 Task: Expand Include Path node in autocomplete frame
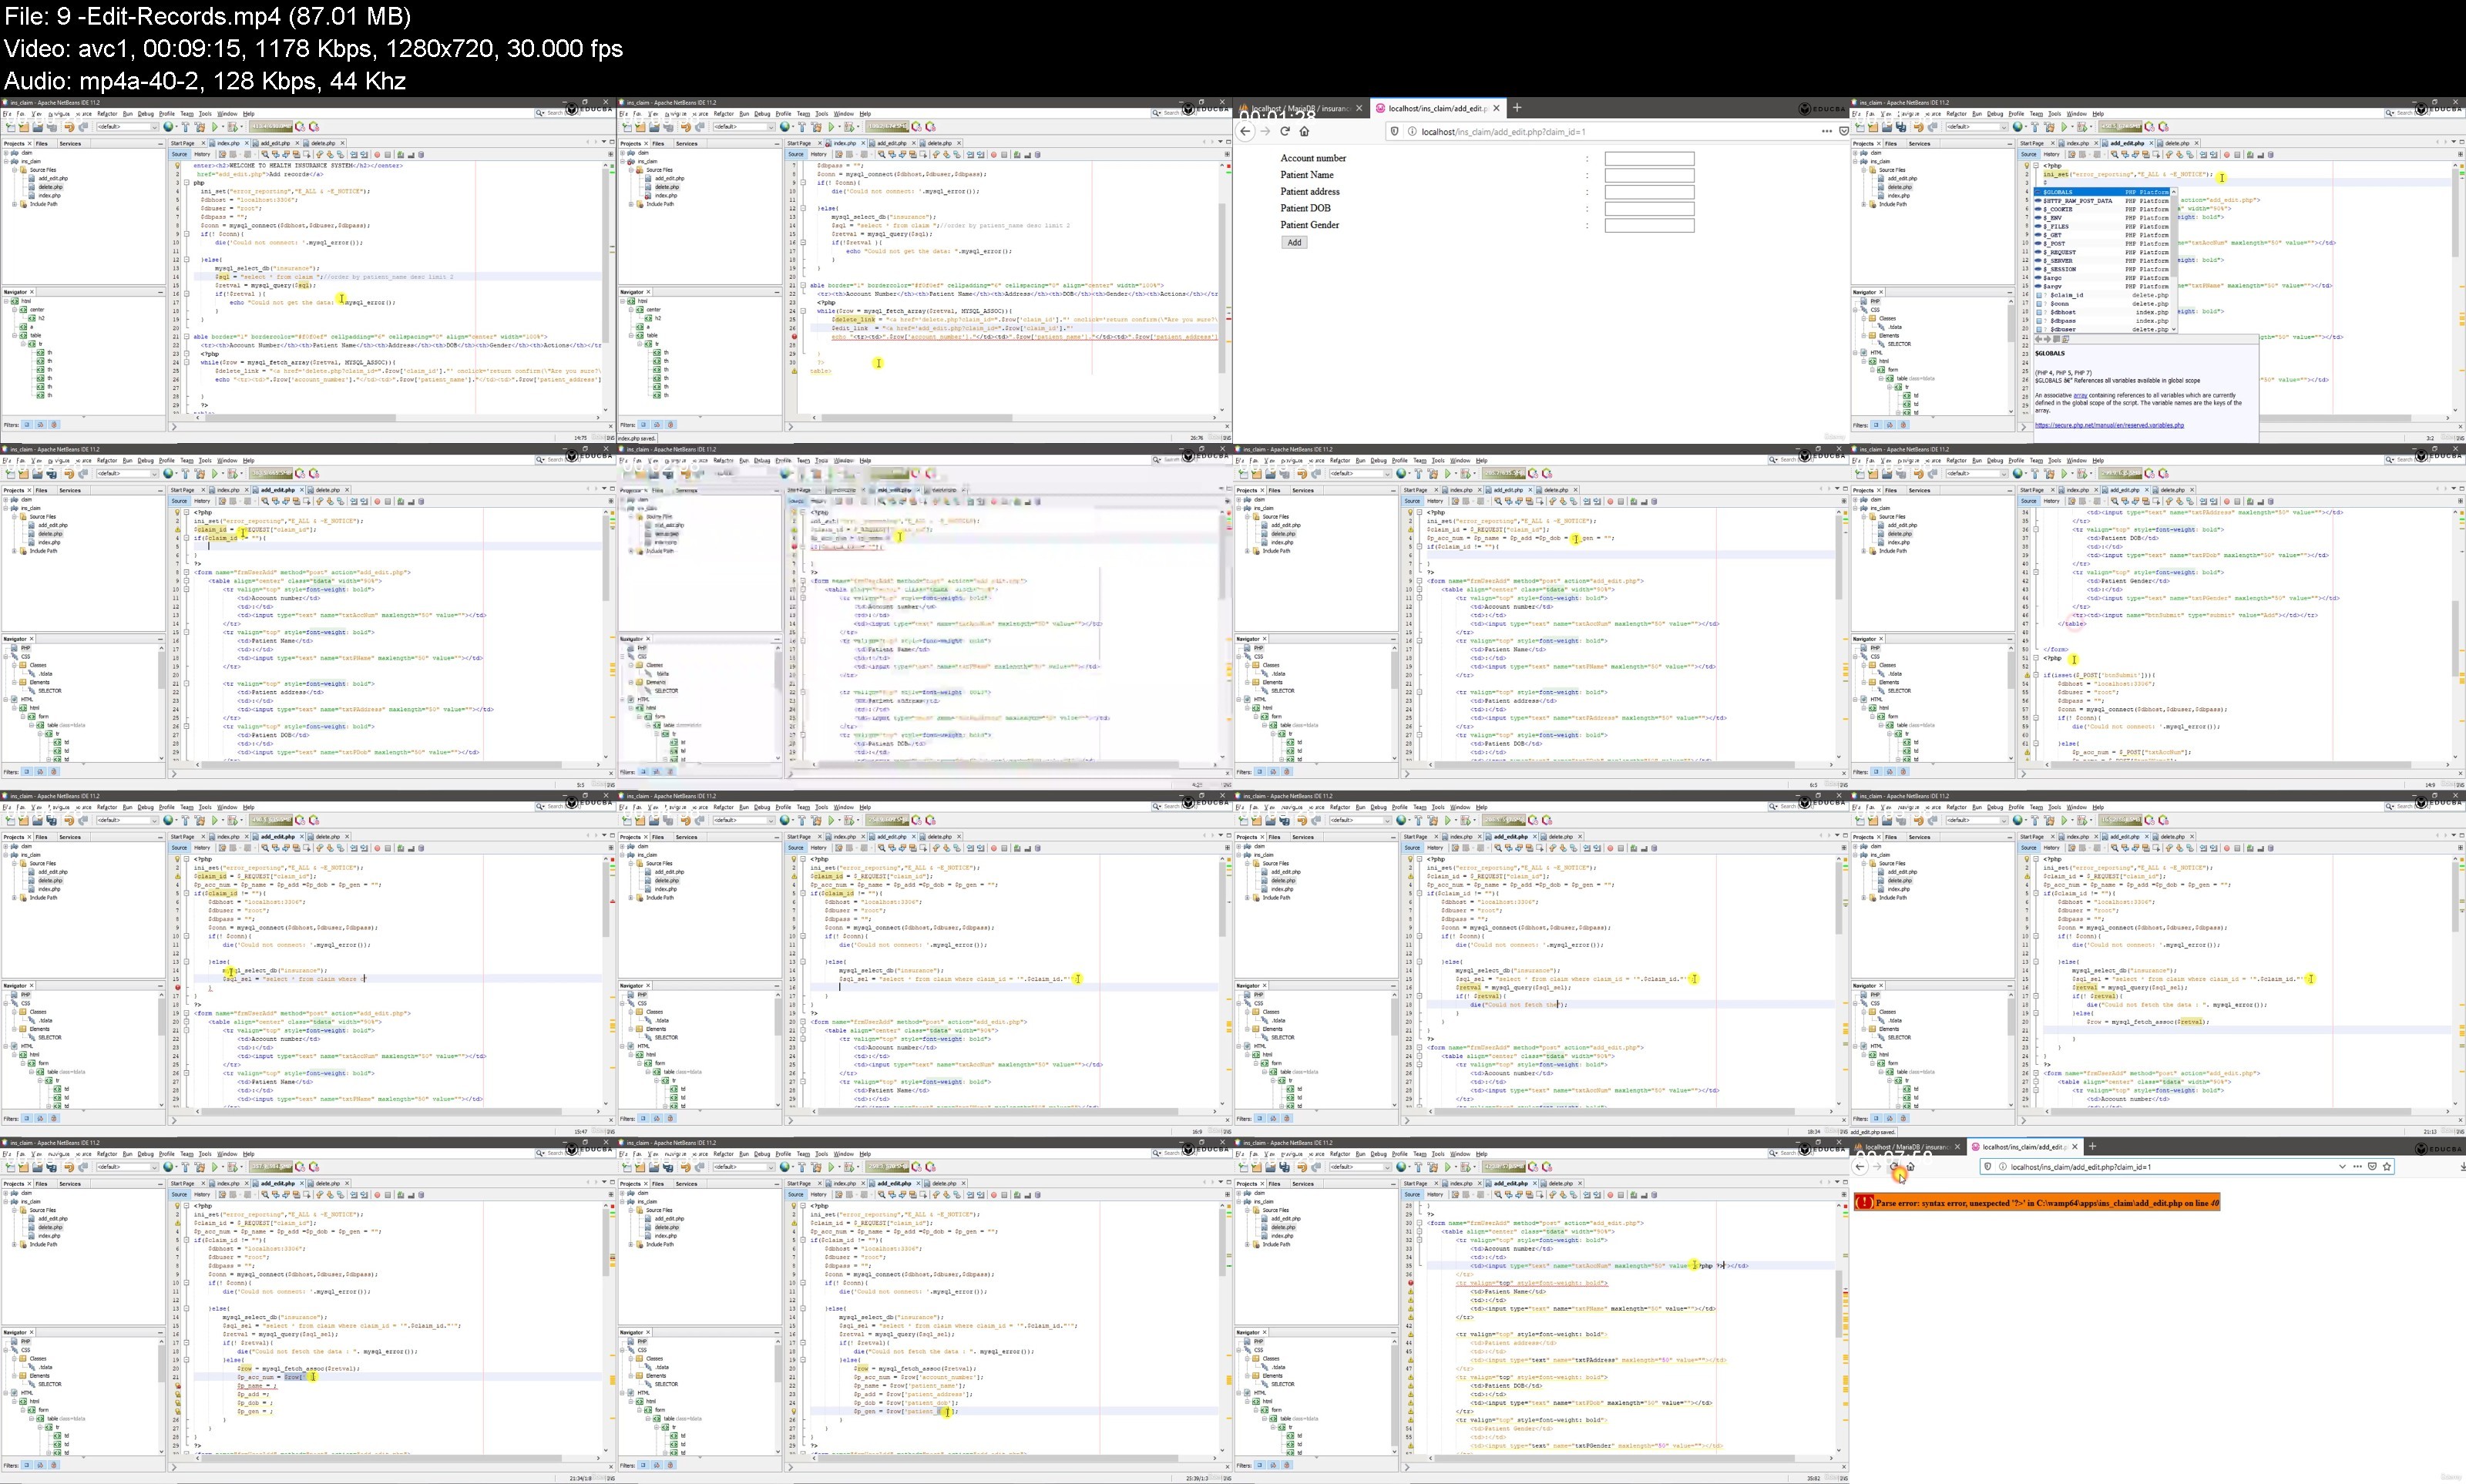(x=1864, y=204)
